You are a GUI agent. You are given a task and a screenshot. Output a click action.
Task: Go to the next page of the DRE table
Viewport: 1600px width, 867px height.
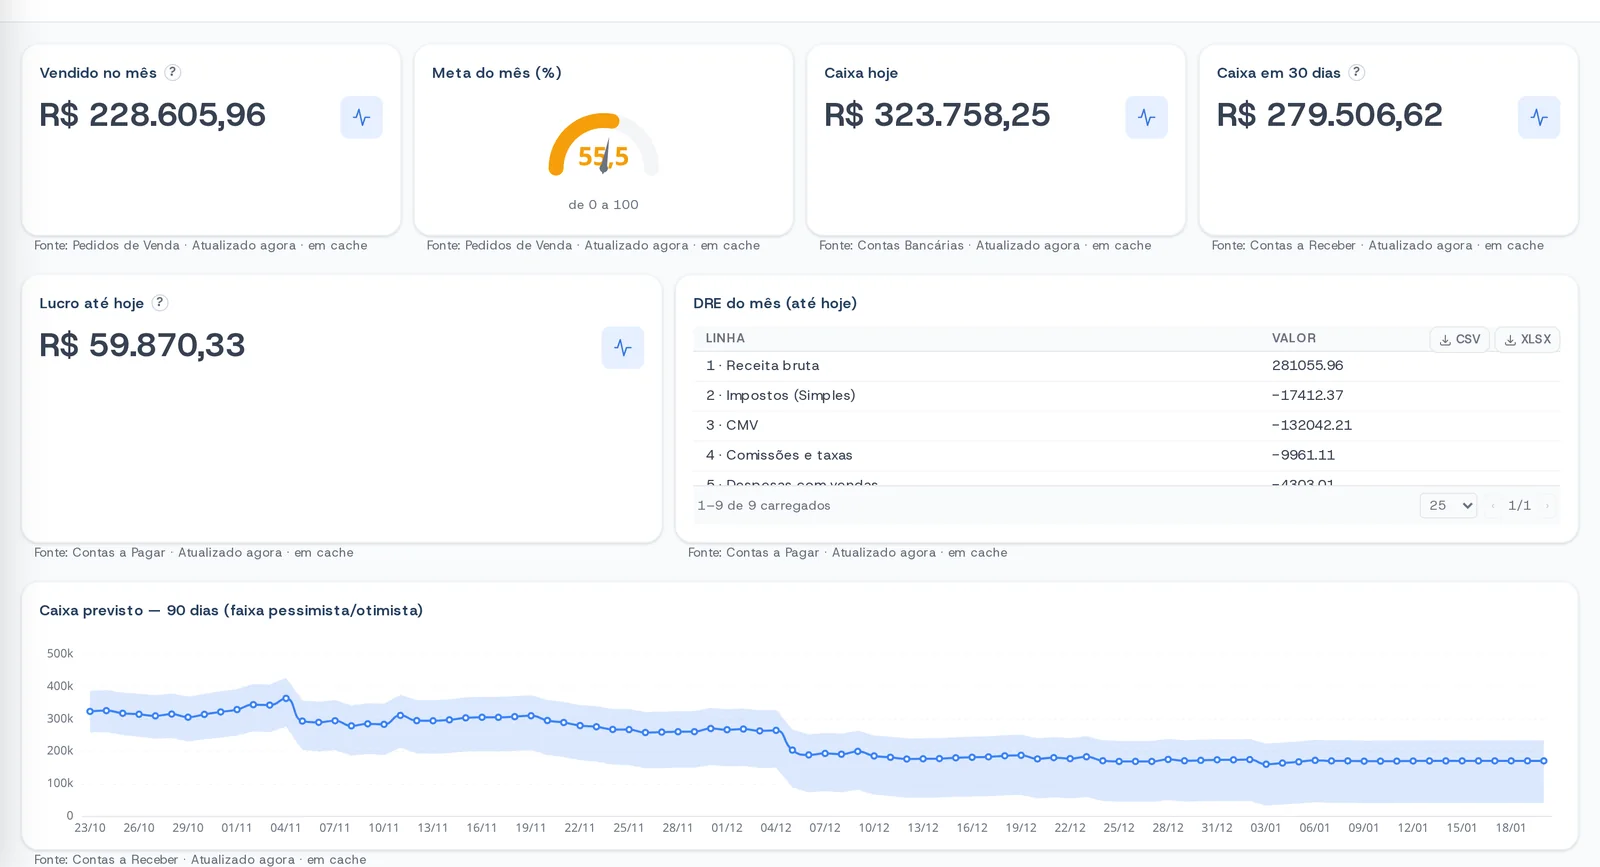click(x=1547, y=505)
